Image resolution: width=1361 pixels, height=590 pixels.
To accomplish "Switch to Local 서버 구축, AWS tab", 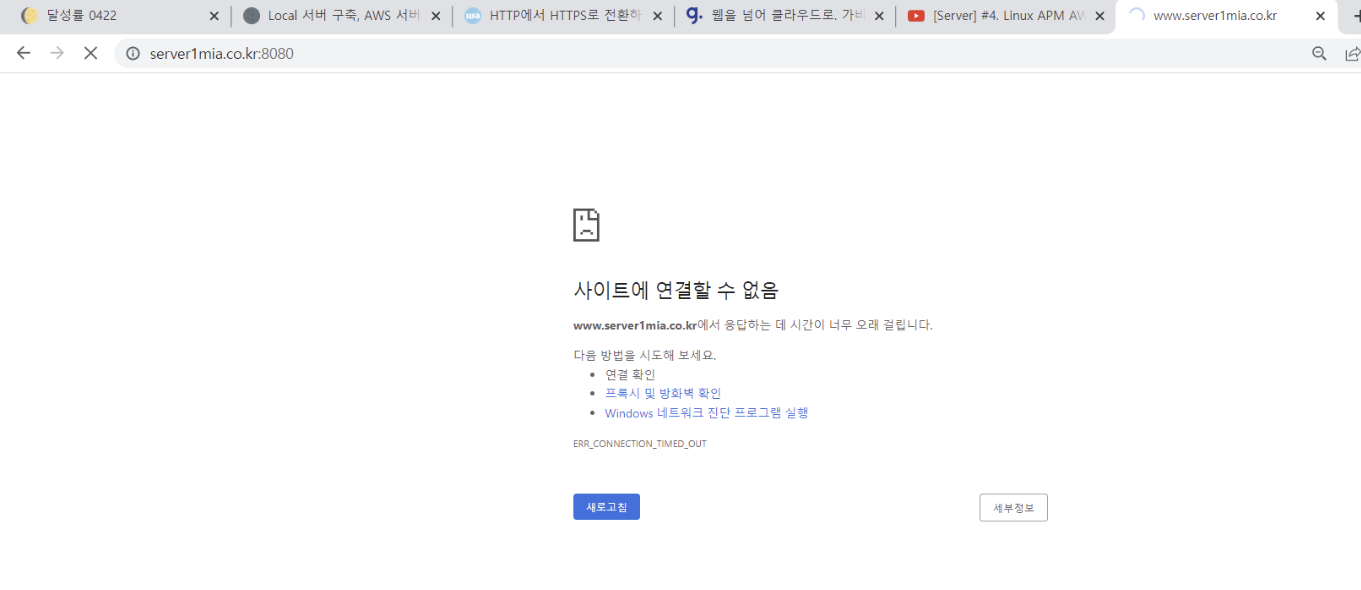I will click(x=340, y=16).
